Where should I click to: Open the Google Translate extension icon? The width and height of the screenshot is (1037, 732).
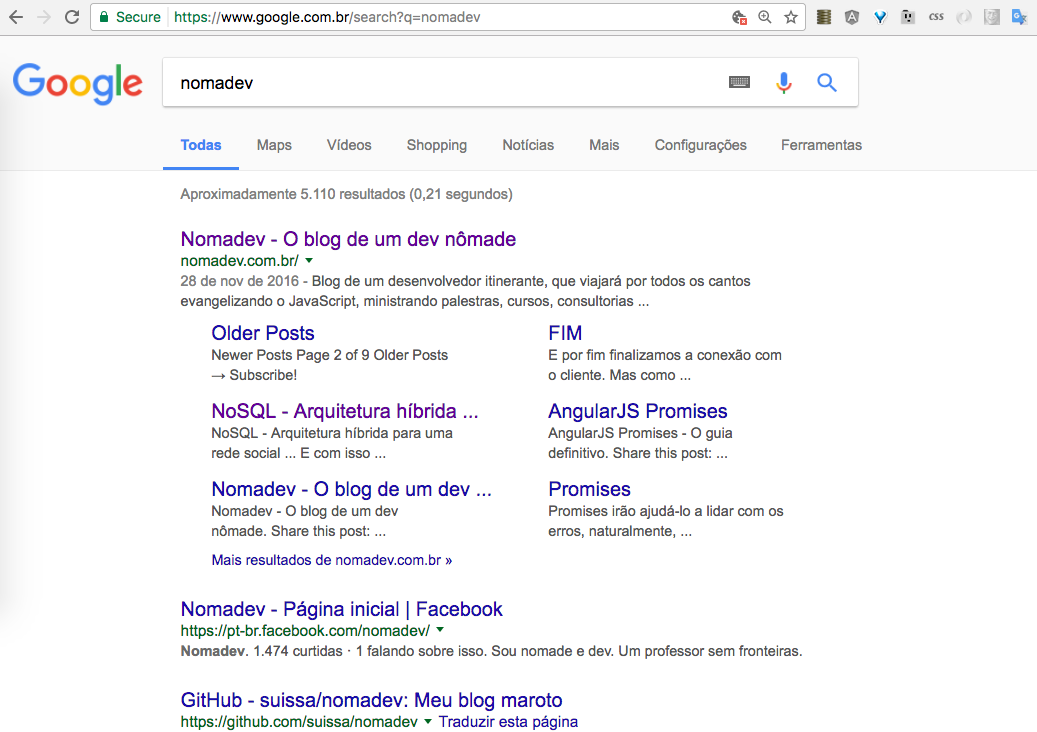[x=1019, y=17]
